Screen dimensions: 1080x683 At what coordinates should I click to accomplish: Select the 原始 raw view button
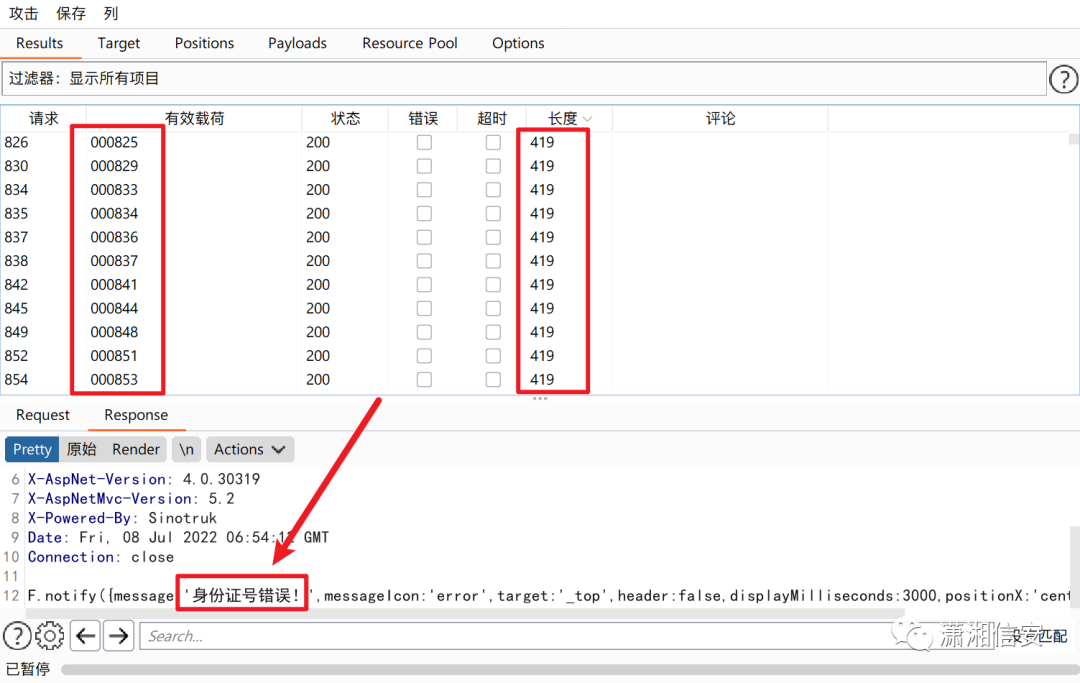tap(82, 449)
